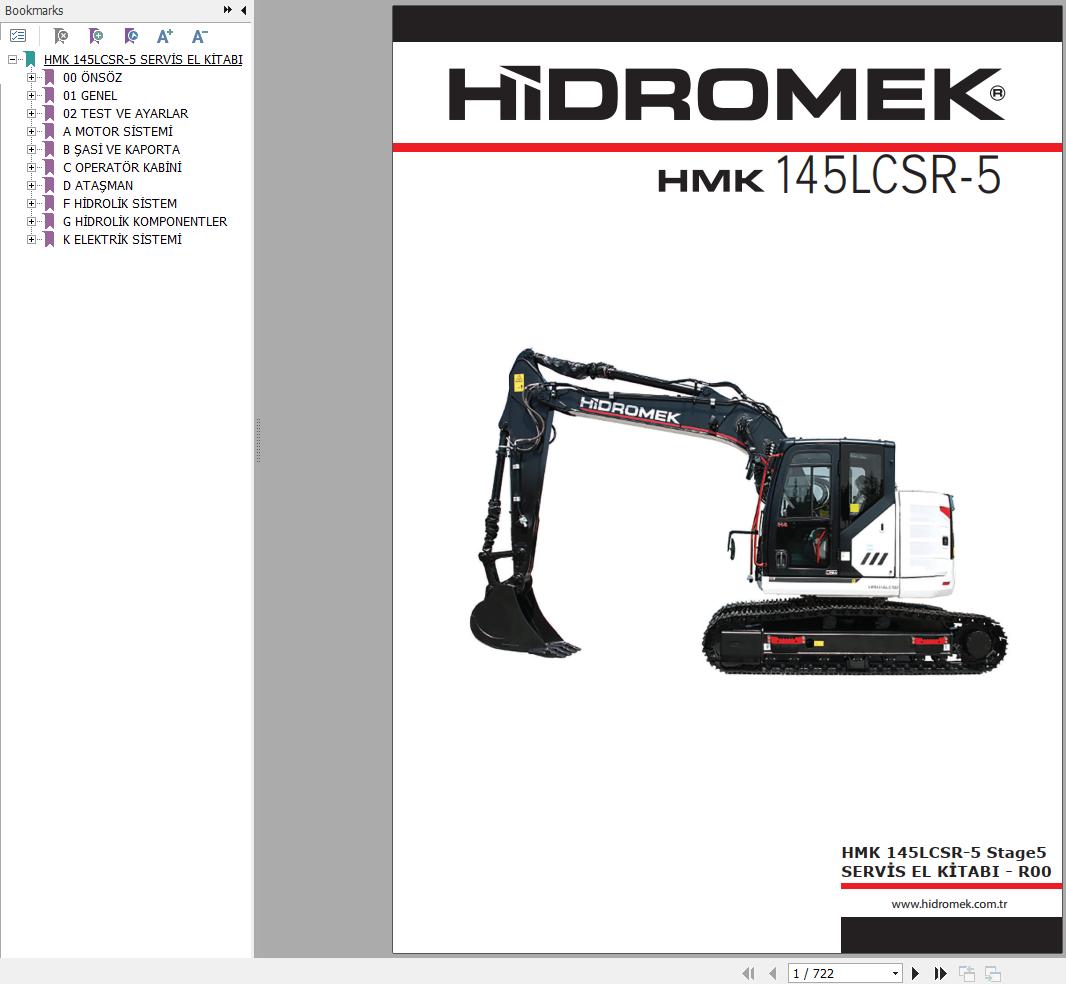Image resolution: width=1066 pixels, height=984 pixels.
Task: Select the D ATAŞMAN bookmark
Action: (98, 186)
